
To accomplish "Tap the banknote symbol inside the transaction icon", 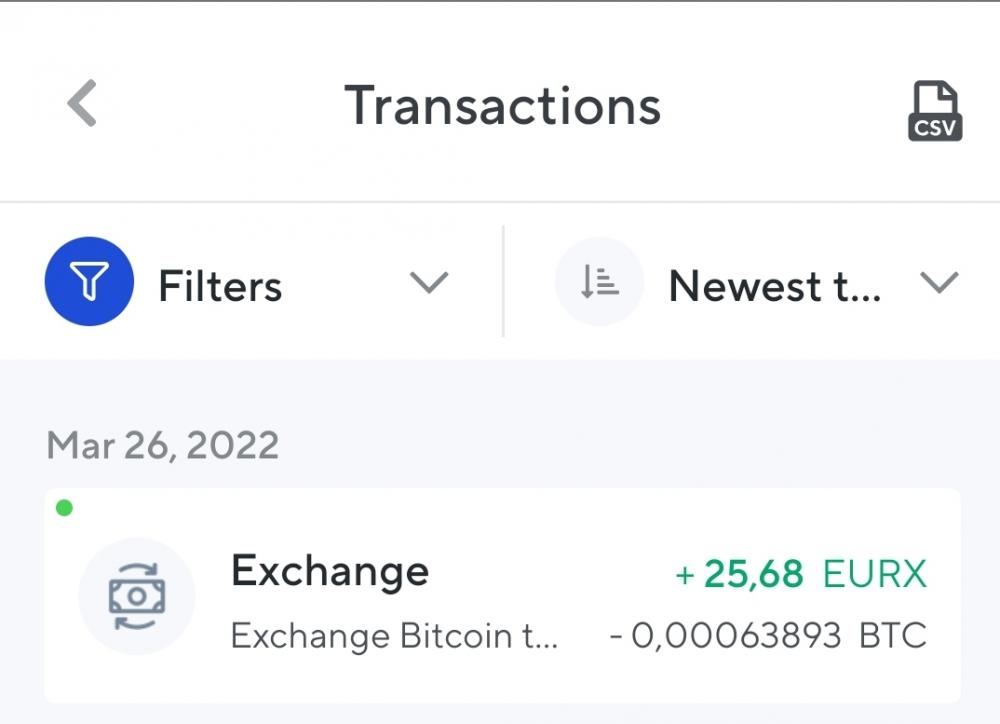I will click(x=137, y=597).
